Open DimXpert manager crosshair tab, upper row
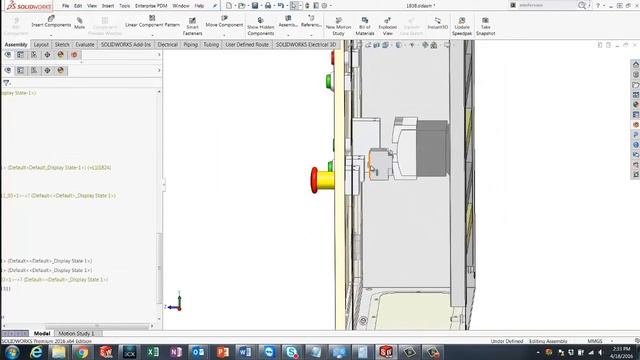The image size is (640, 360). tap(47, 55)
